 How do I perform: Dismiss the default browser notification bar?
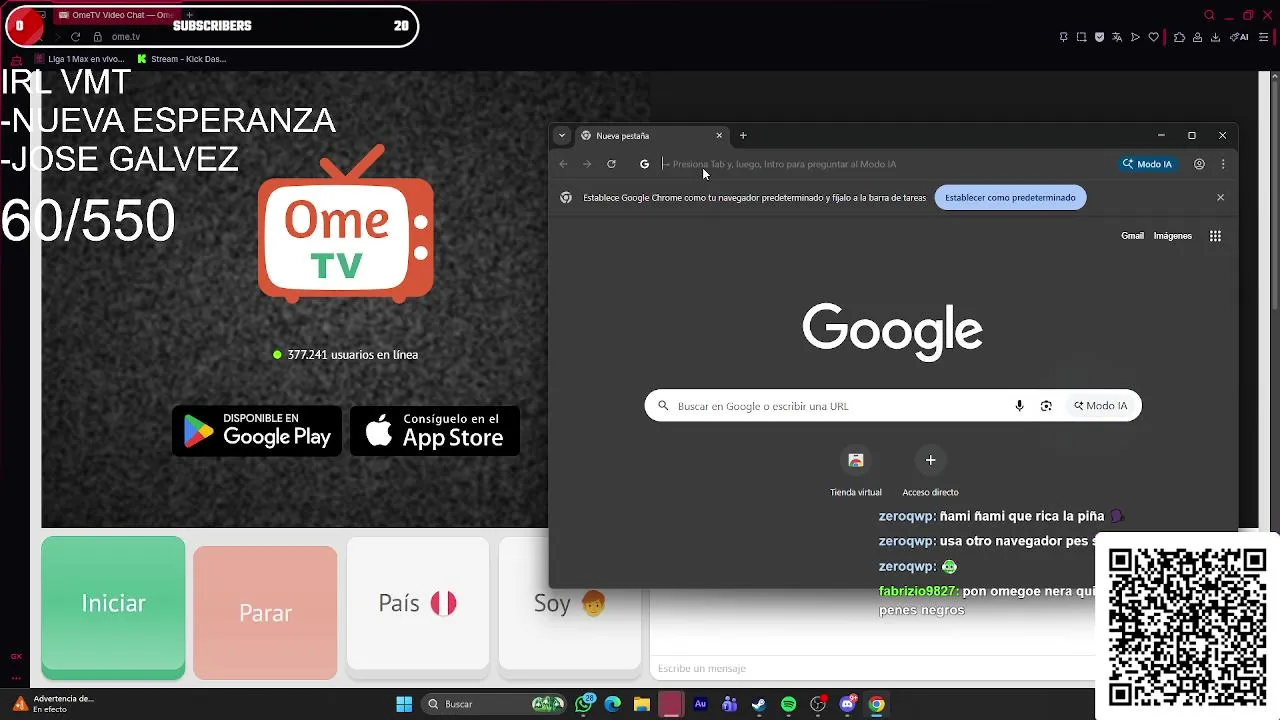tap(1220, 197)
